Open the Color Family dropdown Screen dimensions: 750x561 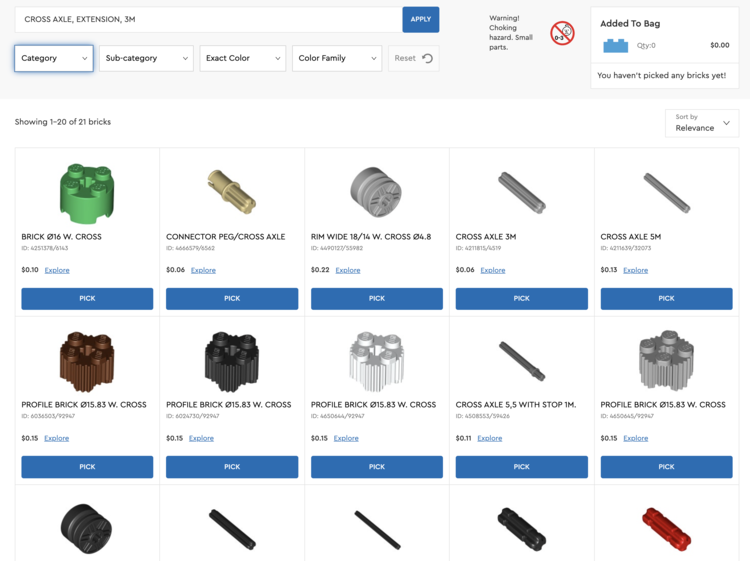pyautogui.click(x=337, y=58)
